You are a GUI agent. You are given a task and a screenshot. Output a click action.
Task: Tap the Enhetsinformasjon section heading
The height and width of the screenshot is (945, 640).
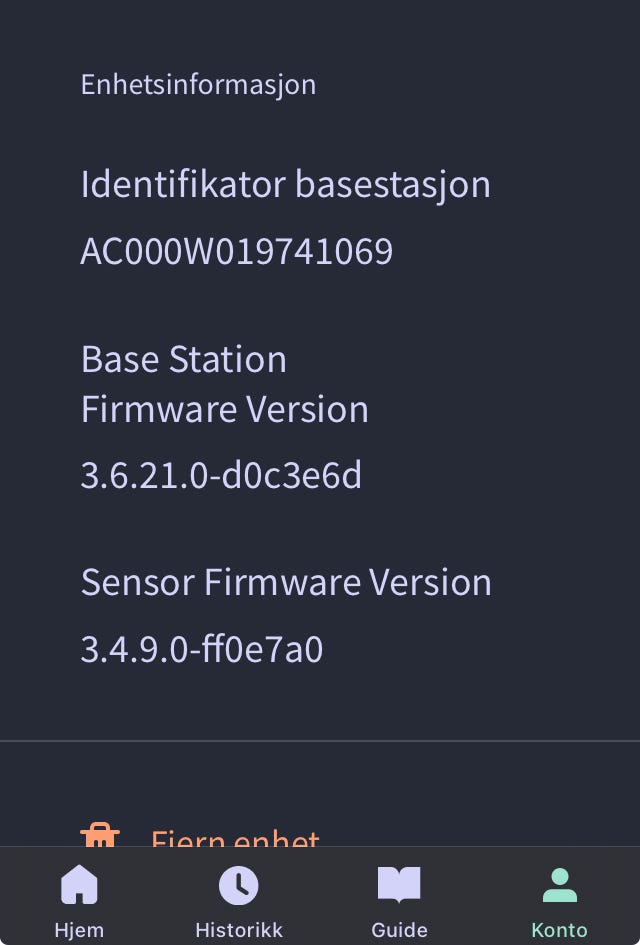198,84
